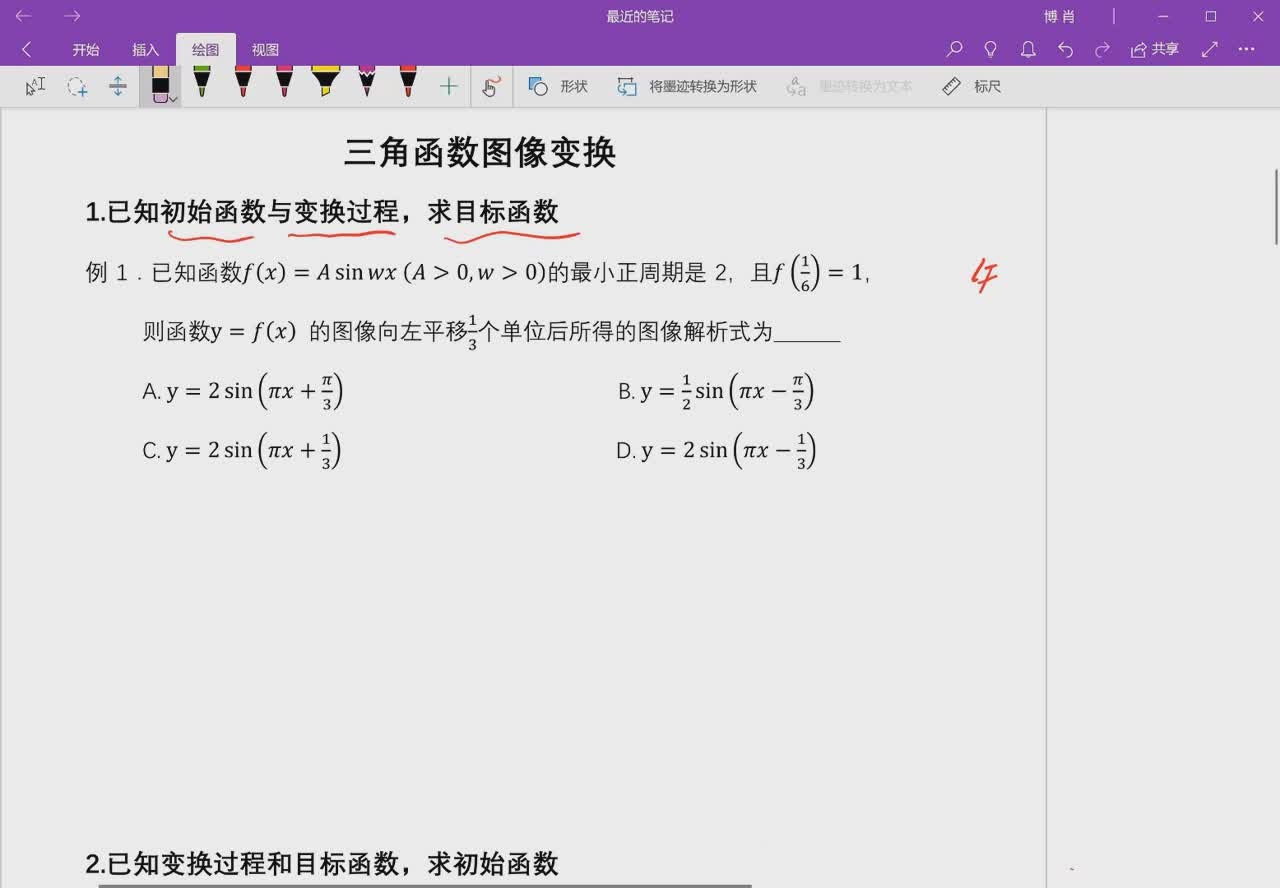This screenshot has height=888, width=1280.
Task: Select the last red pen before plus
Action: click(x=407, y=82)
